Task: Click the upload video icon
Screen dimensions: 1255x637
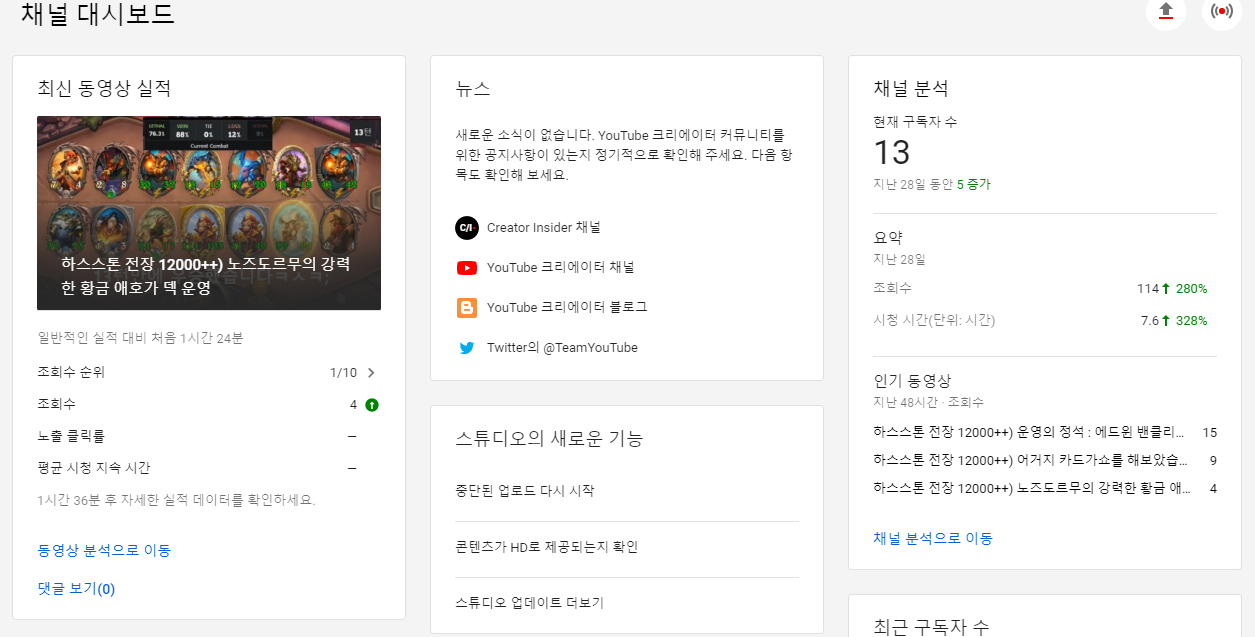Action: (x=1165, y=11)
